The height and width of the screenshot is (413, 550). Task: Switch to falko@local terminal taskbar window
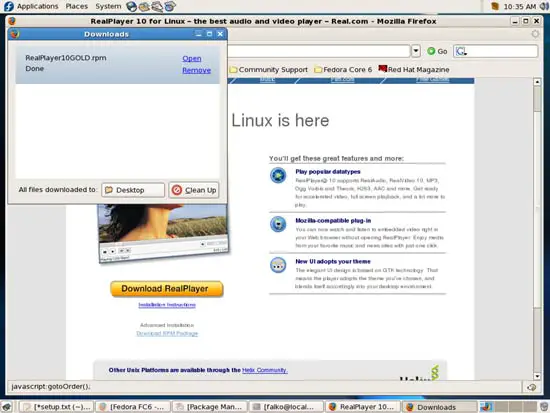point(286,407)
